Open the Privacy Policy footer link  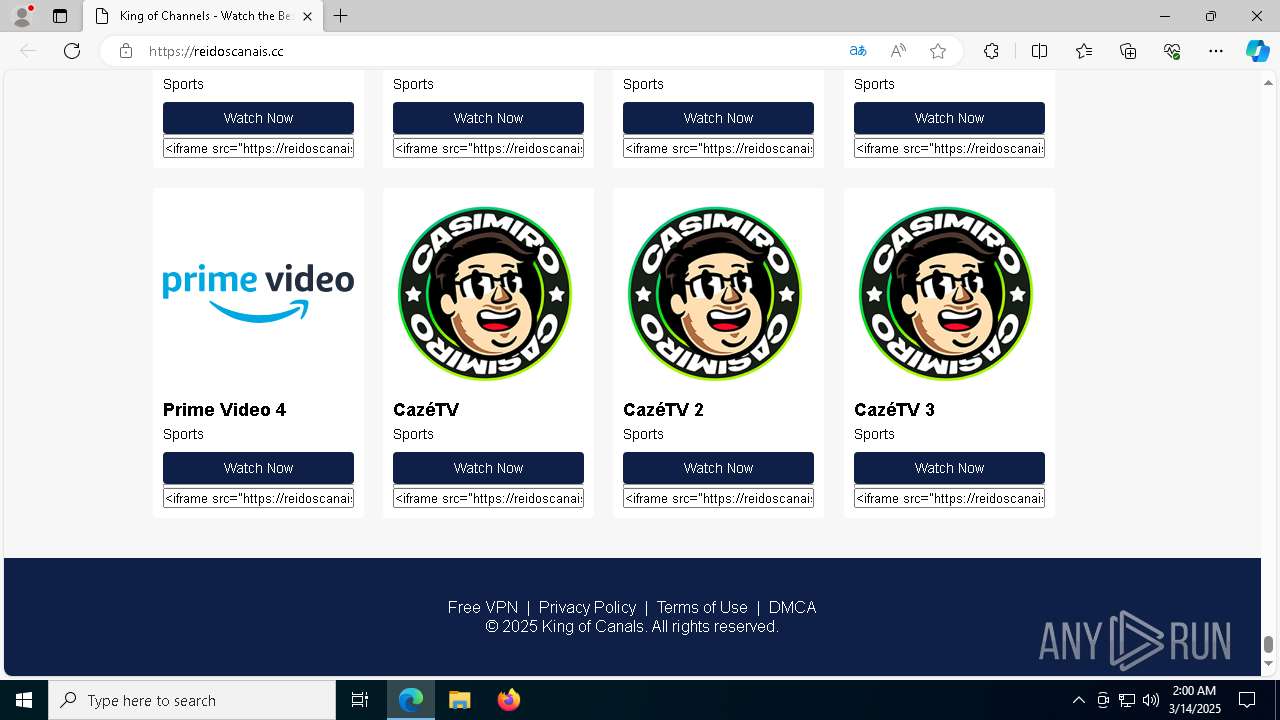[587, 607]
